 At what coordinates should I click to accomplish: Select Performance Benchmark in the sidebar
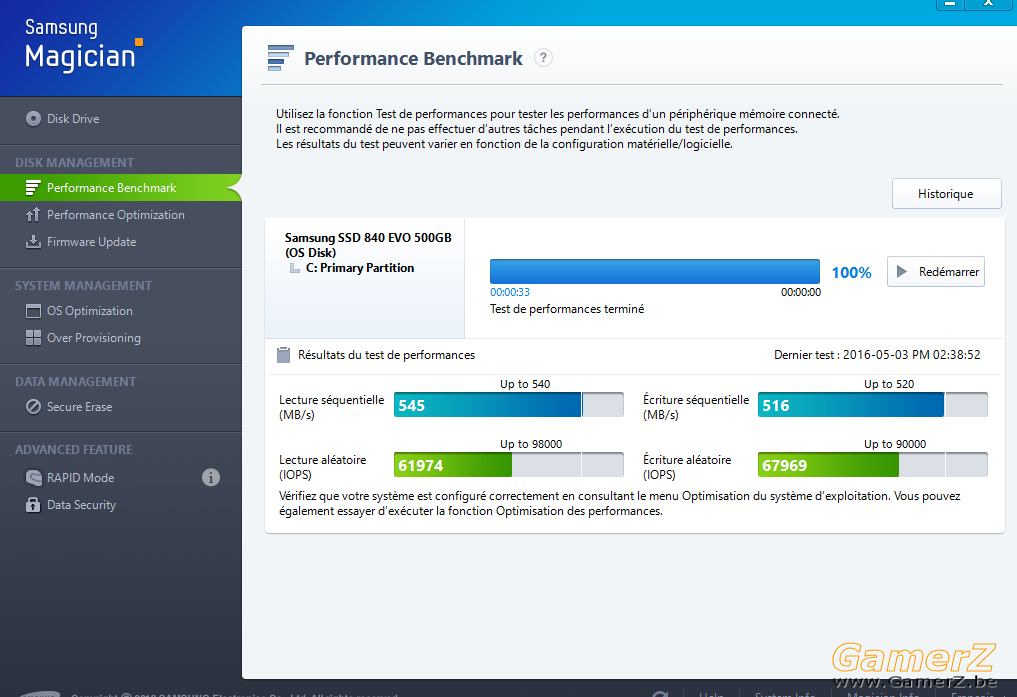tap(121, 187)
